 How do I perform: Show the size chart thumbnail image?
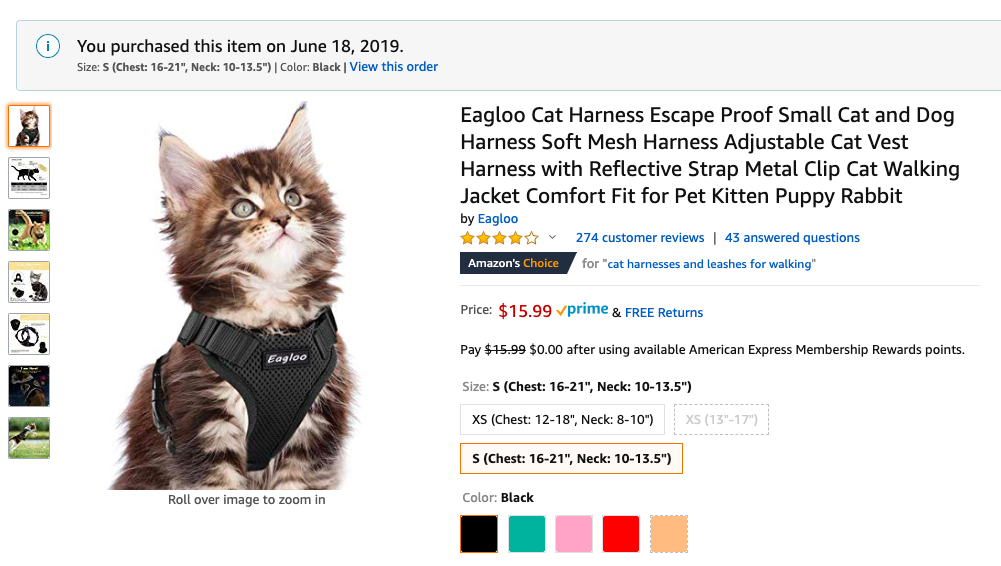tap(29, 178)
